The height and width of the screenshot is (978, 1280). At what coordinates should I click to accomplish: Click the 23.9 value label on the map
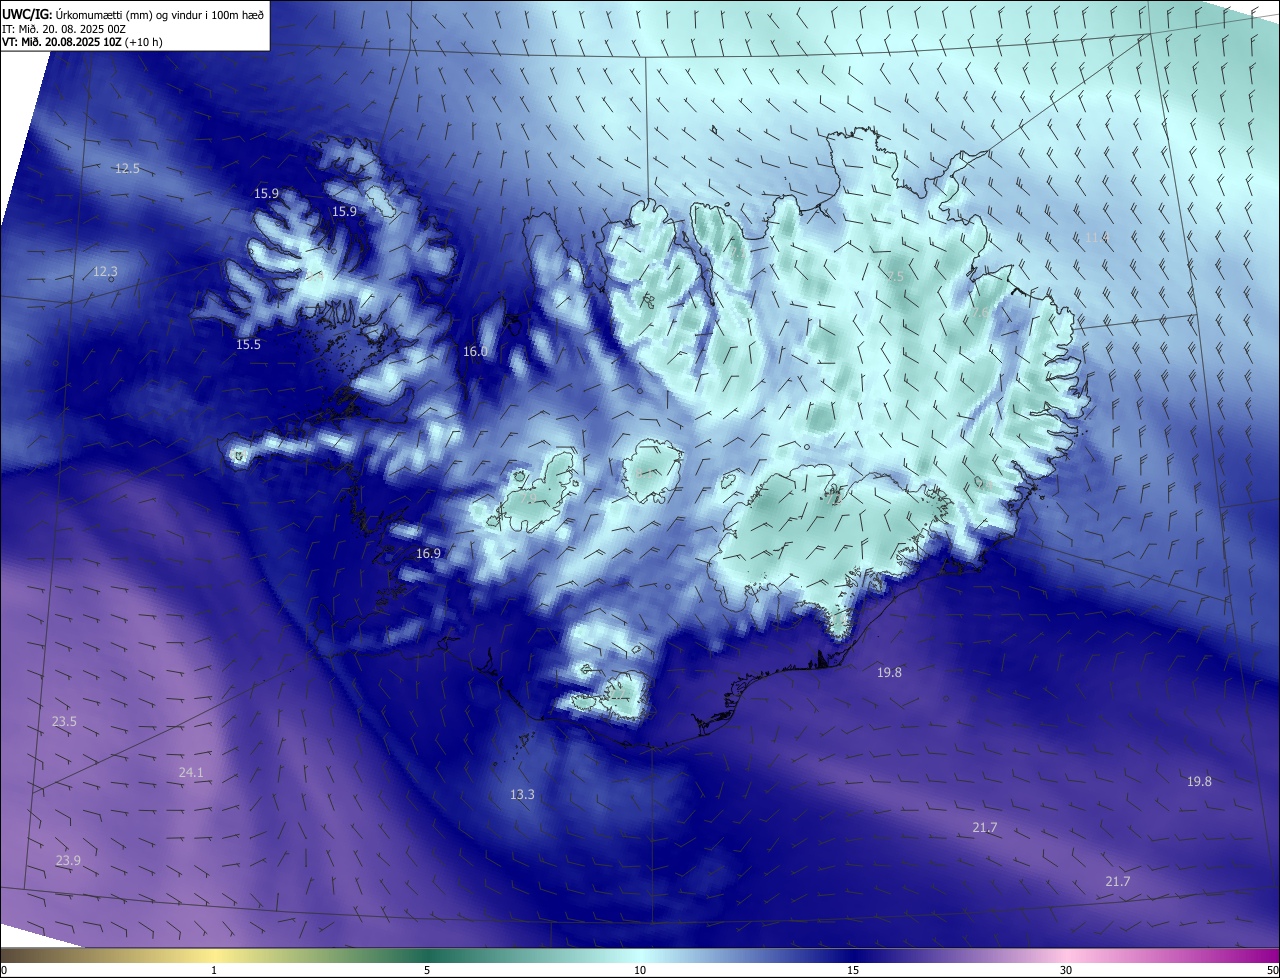click(x=68, y=860)
